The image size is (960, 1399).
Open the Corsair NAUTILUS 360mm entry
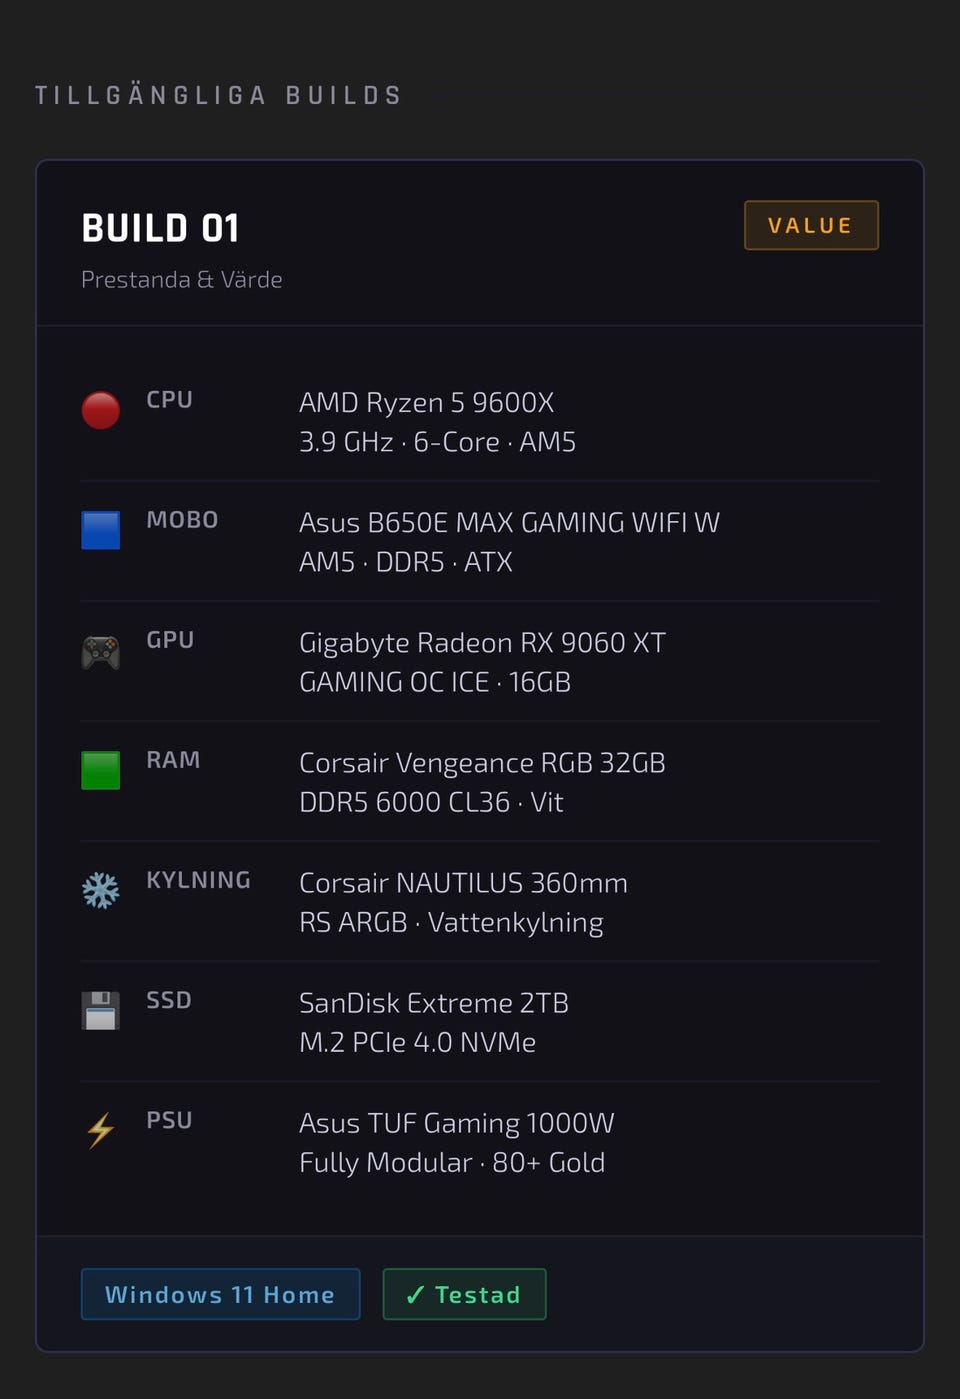click(463, 883)
